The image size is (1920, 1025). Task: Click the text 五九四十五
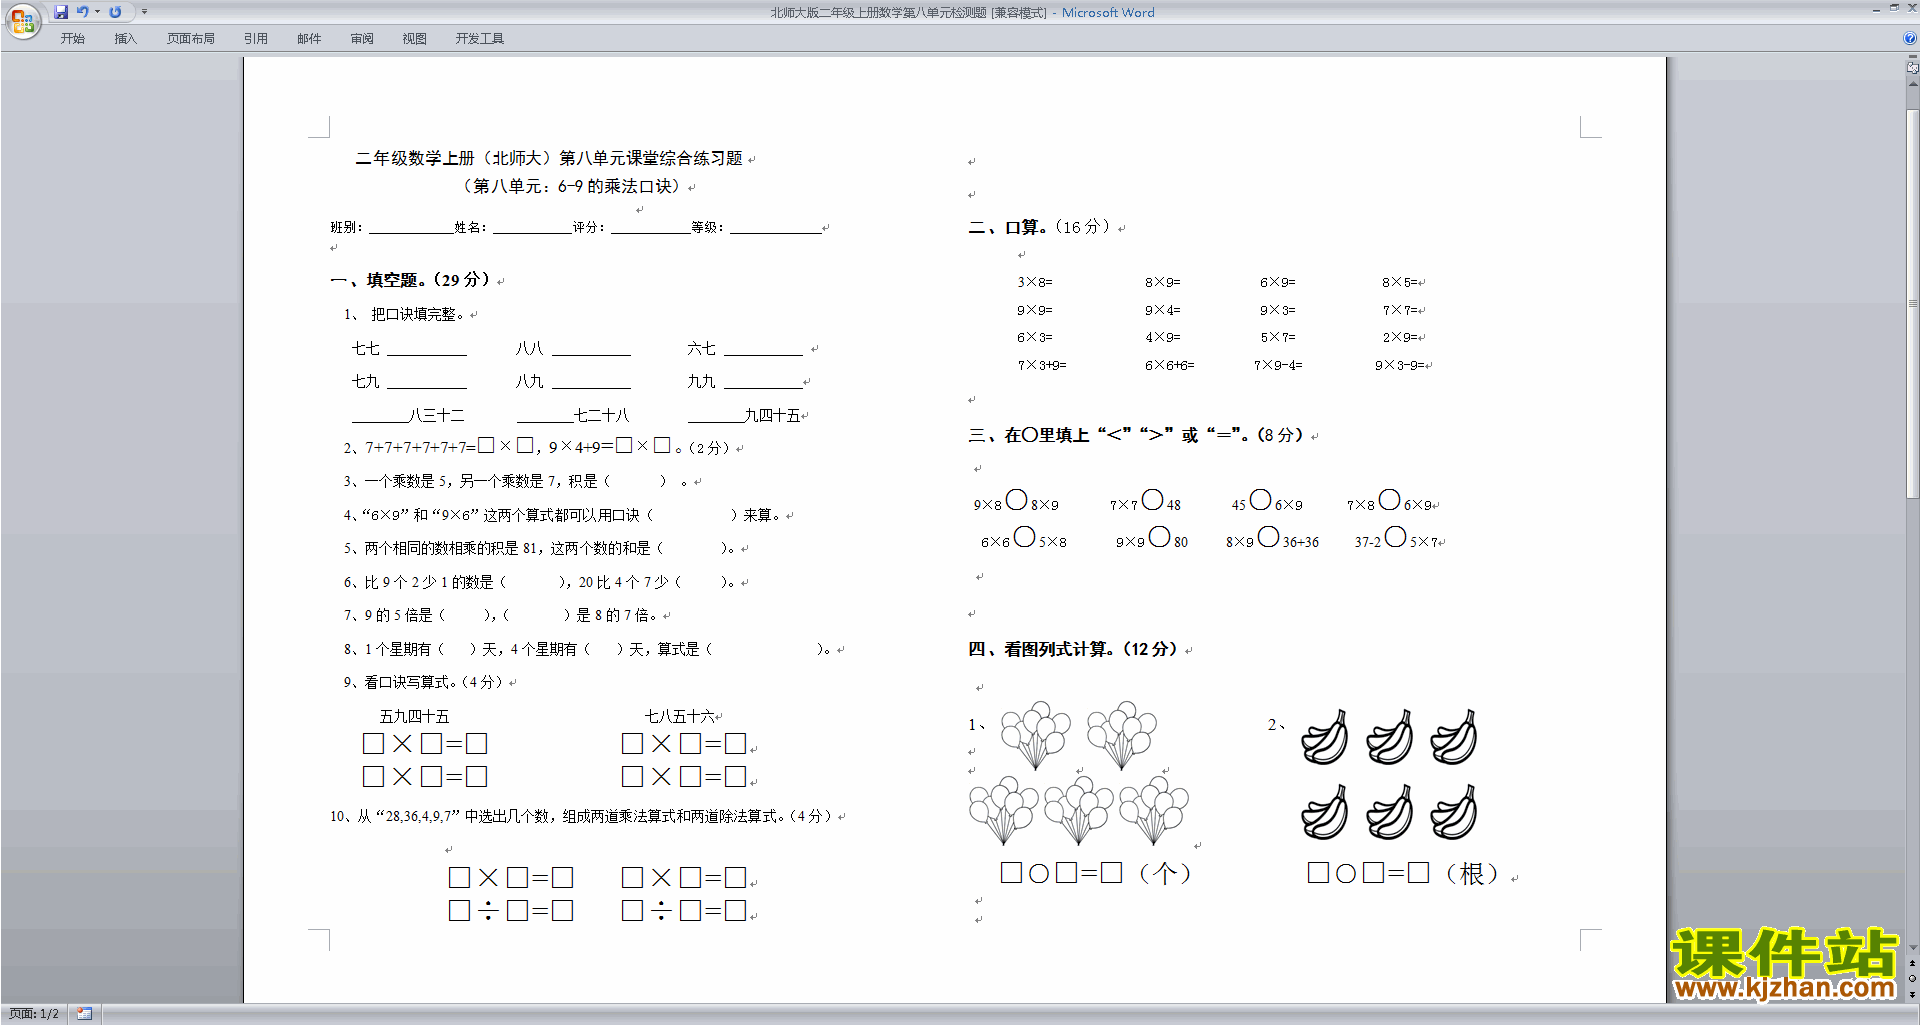[x=414, y=717]
